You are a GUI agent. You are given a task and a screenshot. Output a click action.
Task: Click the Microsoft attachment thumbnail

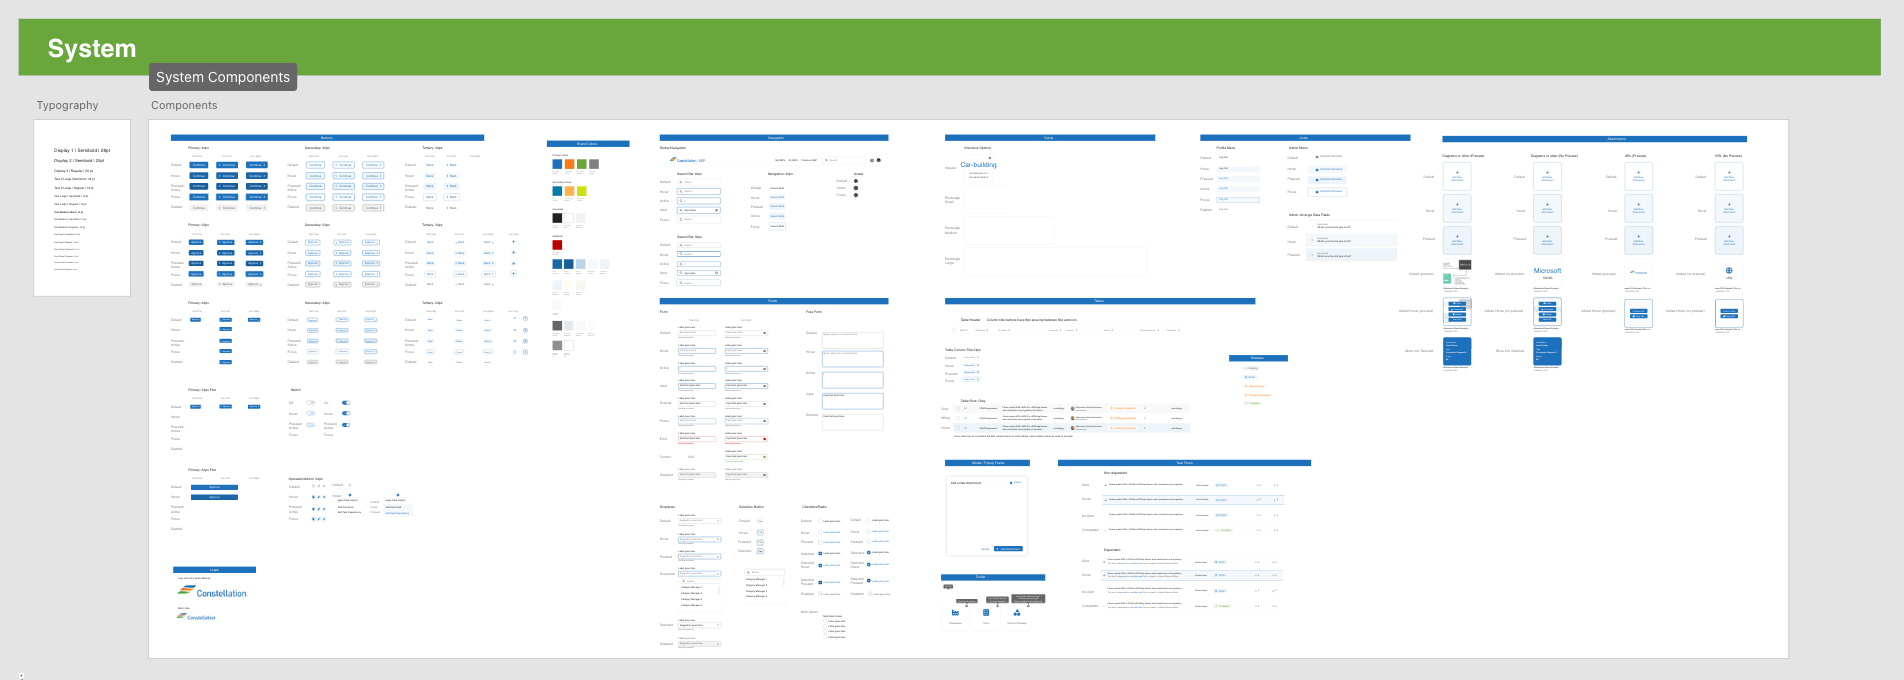pyautogui.click(x=1547, y=273)
